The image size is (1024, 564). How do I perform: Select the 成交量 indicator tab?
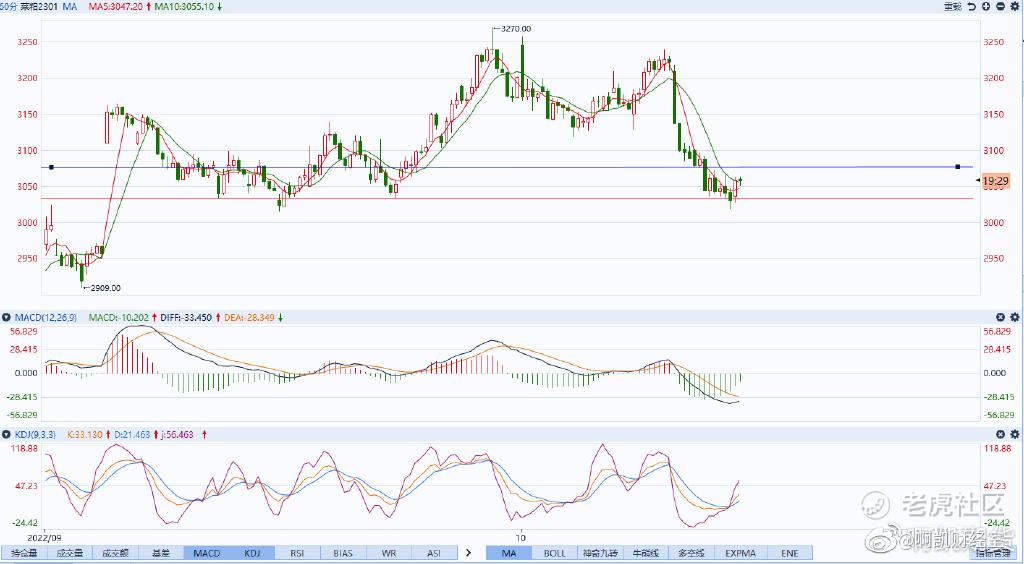(69, 553)
